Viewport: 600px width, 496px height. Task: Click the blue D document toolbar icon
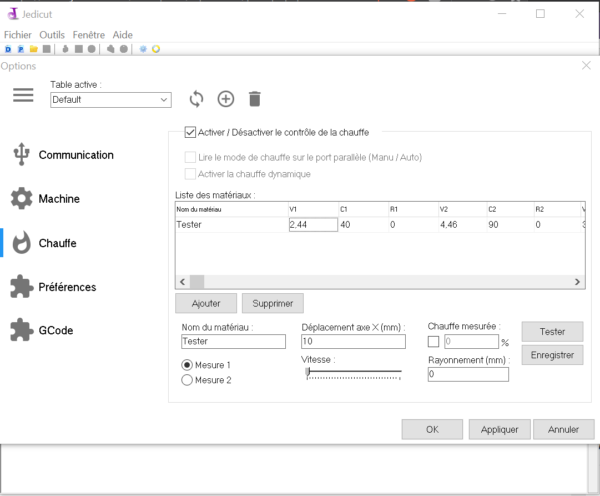pos(8,49)
